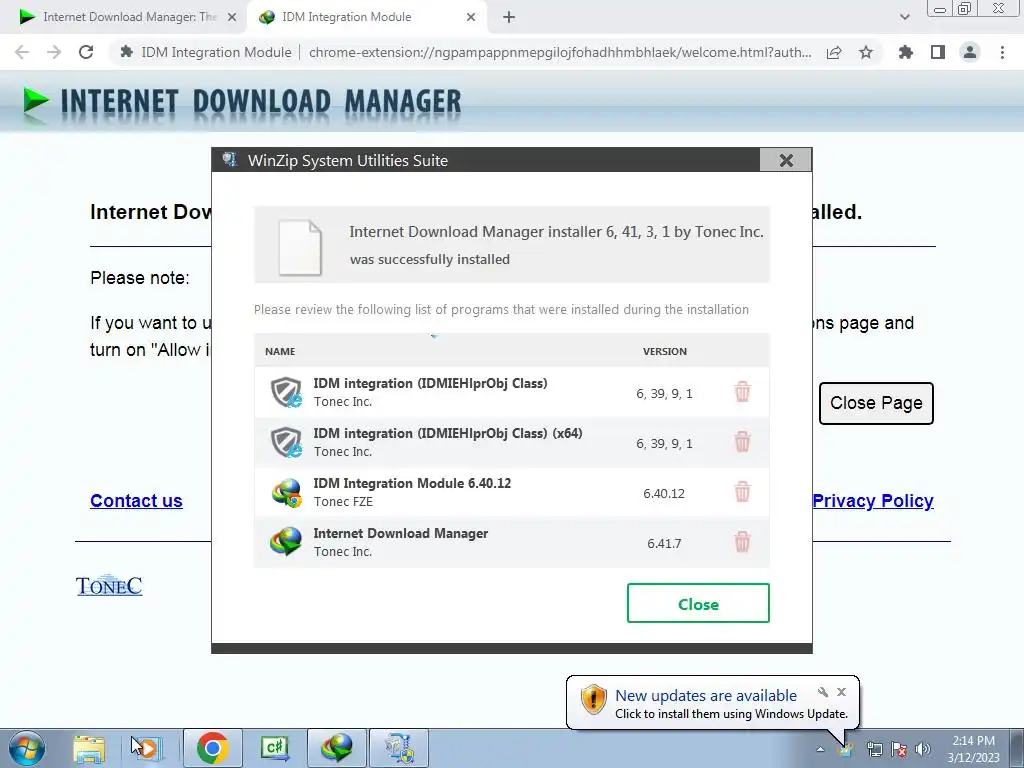Open Chrome three-dot menu

1002,52
